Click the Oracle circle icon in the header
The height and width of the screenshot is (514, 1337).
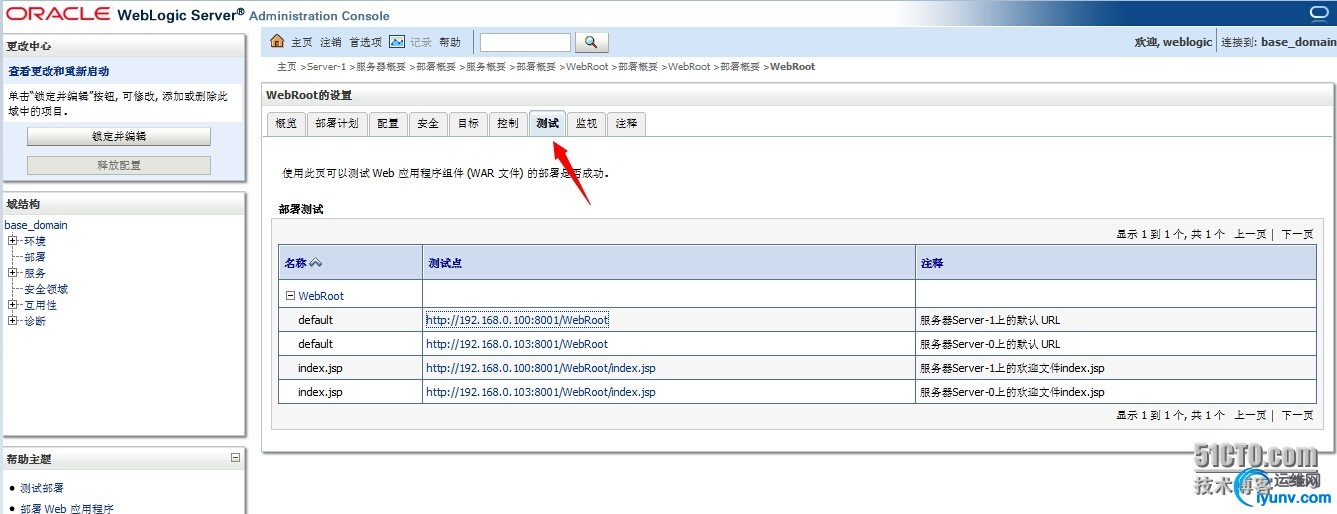pos(1317,13)
